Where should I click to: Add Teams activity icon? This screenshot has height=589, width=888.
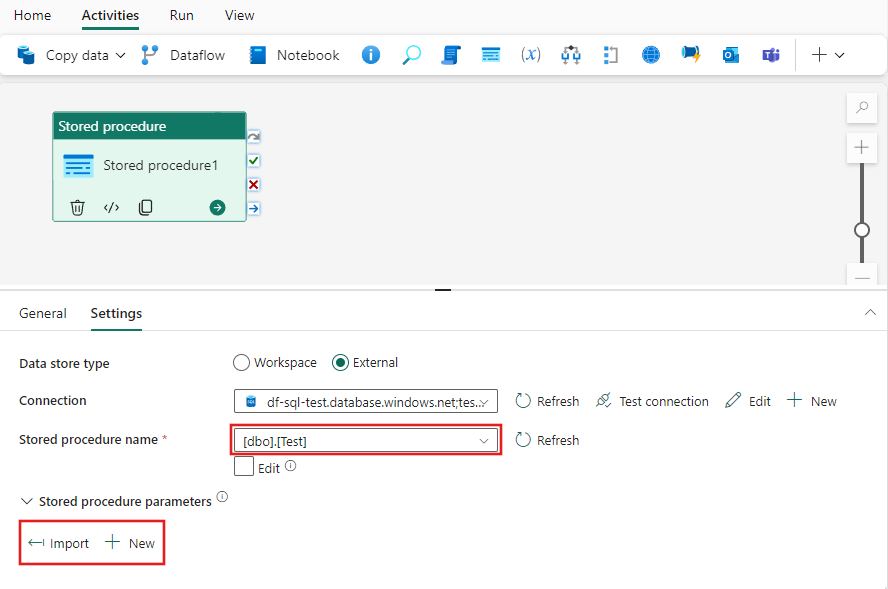coord(771,55)
